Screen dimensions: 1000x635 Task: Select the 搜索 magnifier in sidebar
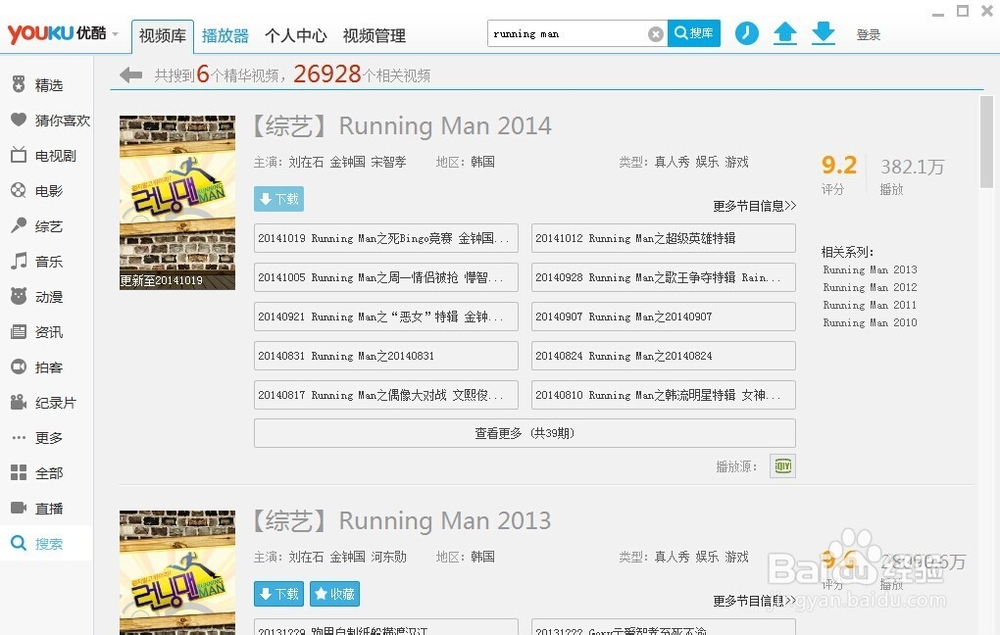point(18,543)
